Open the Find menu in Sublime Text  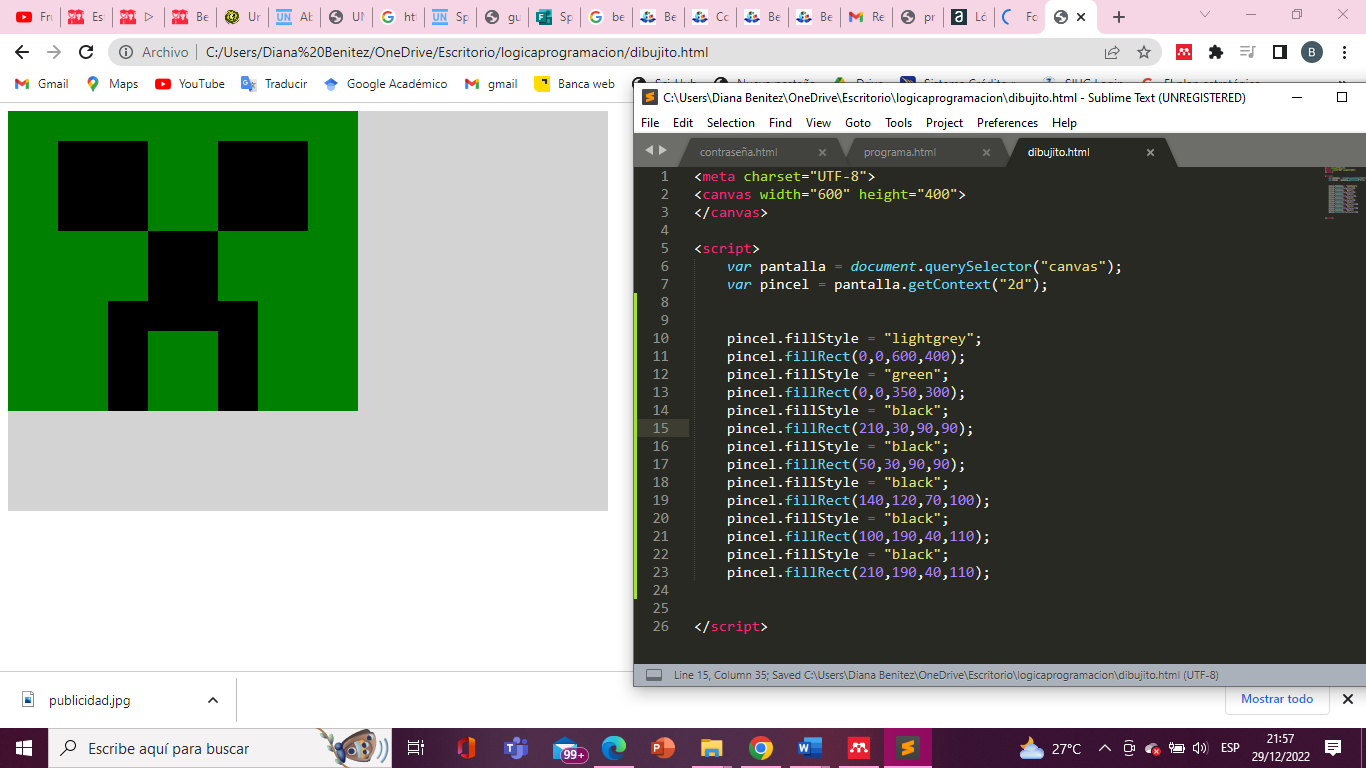tap(780, 123)
